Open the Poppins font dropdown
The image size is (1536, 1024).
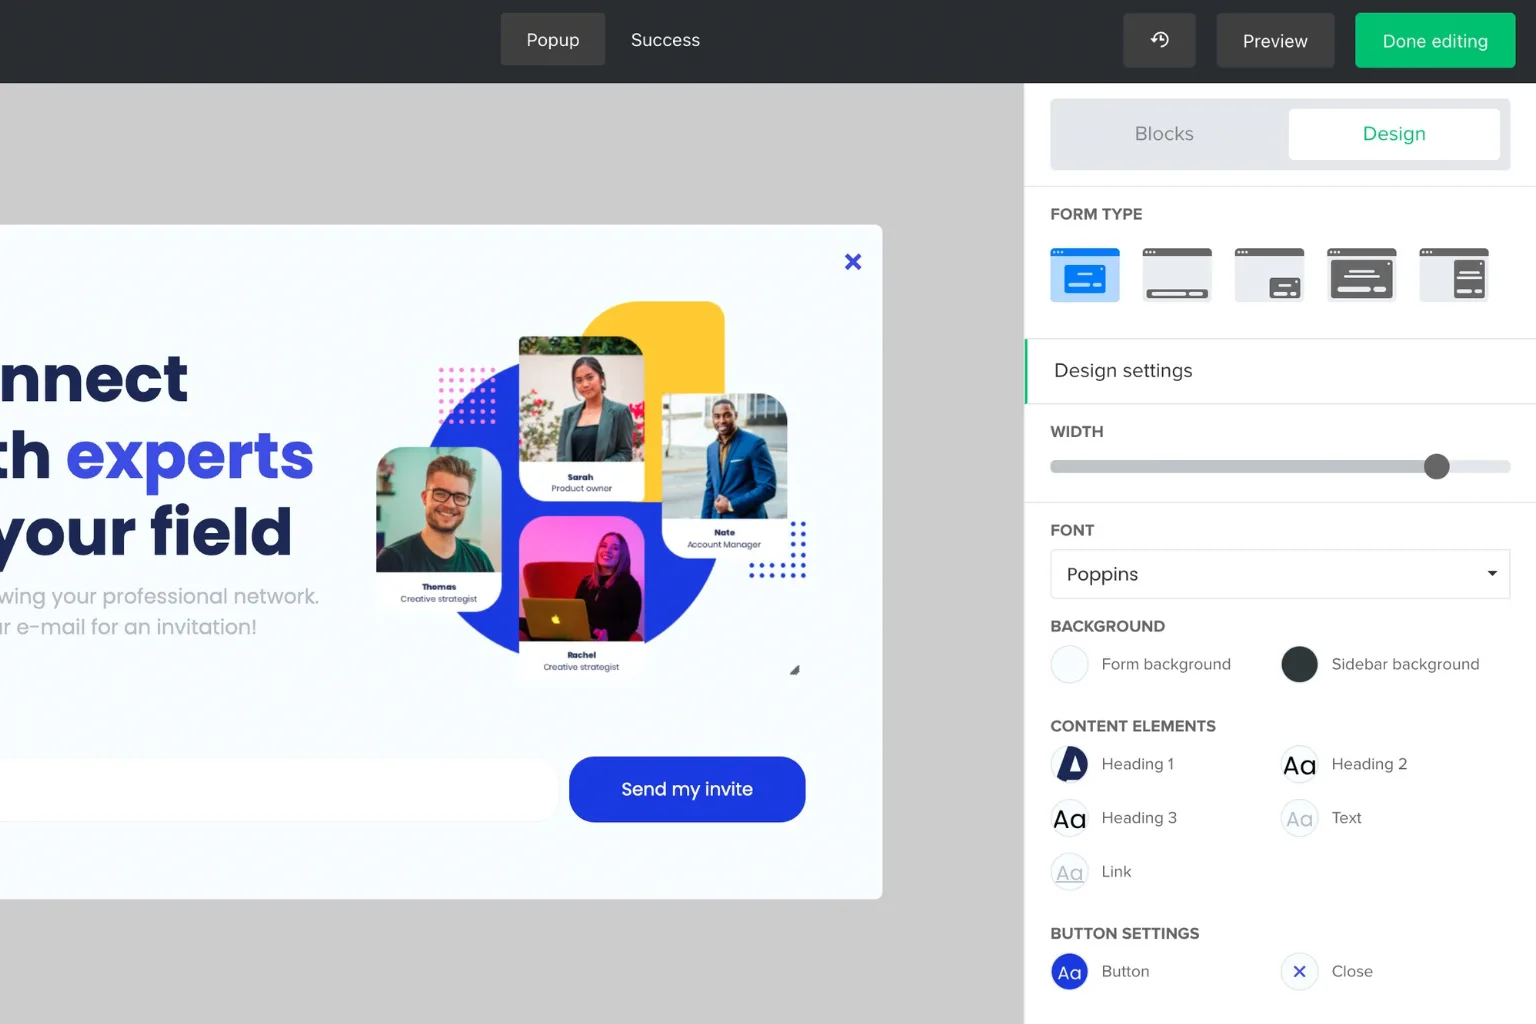(x=1280, y=574)
